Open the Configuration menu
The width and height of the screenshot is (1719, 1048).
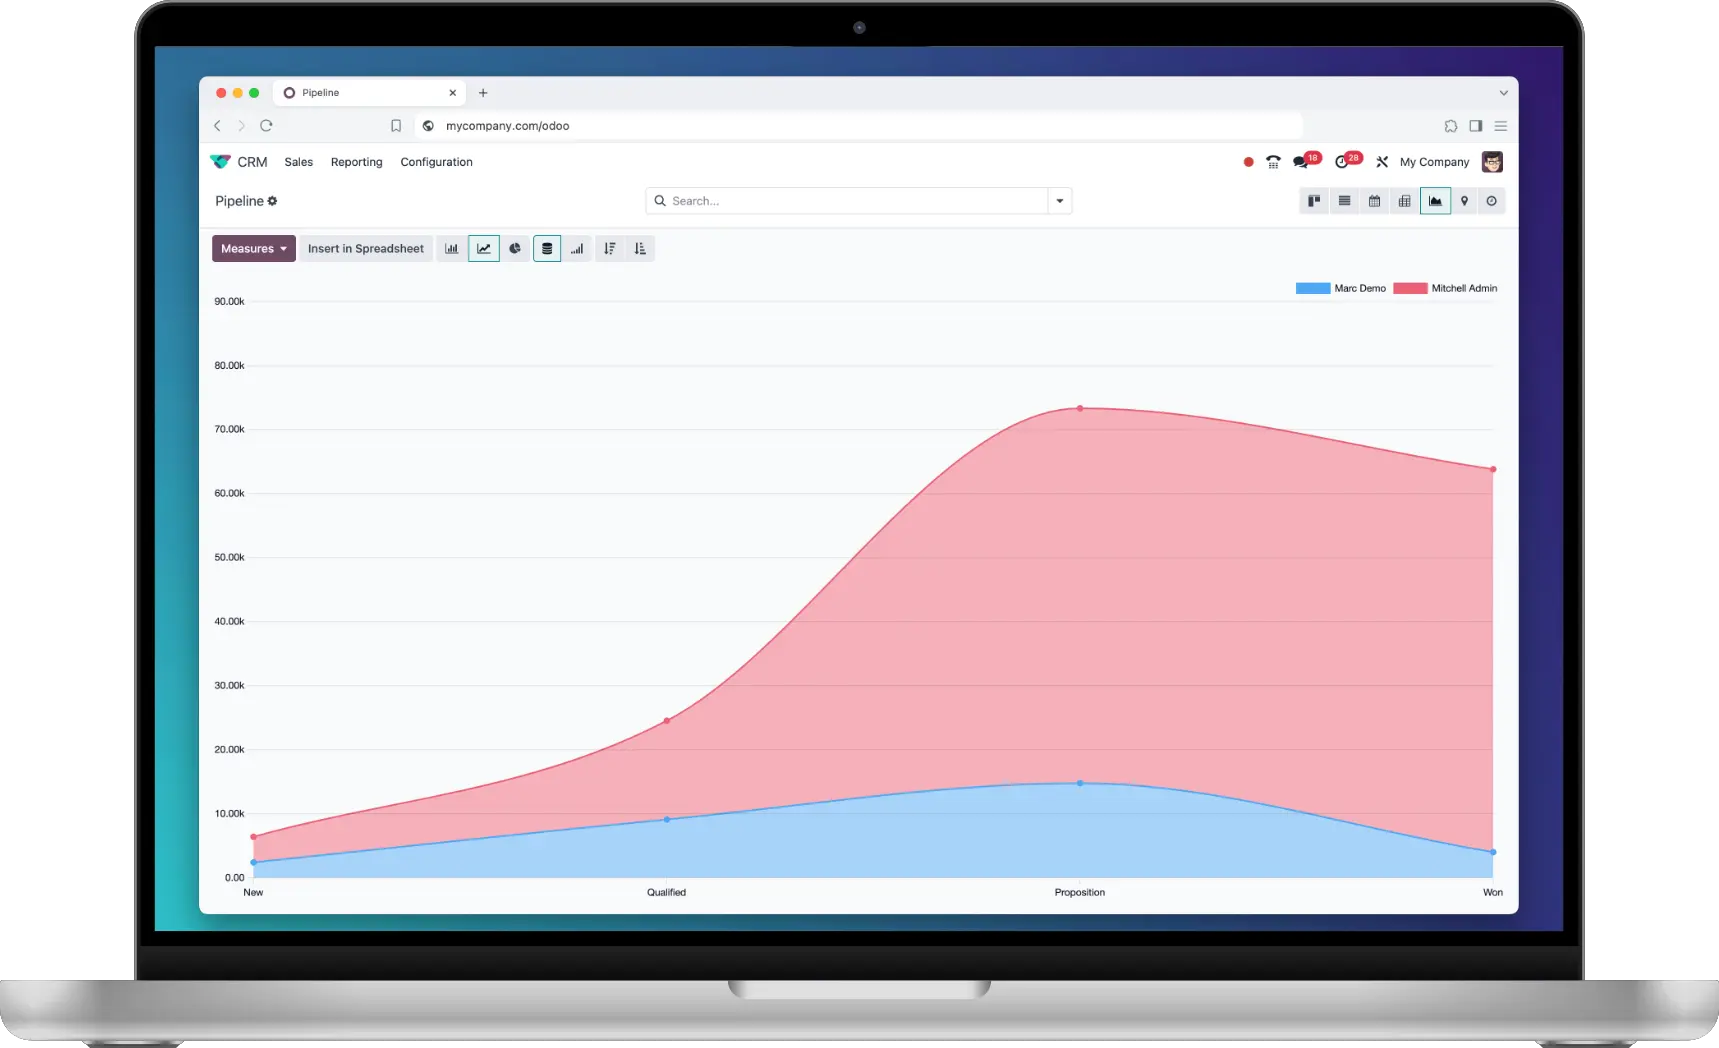436,162
